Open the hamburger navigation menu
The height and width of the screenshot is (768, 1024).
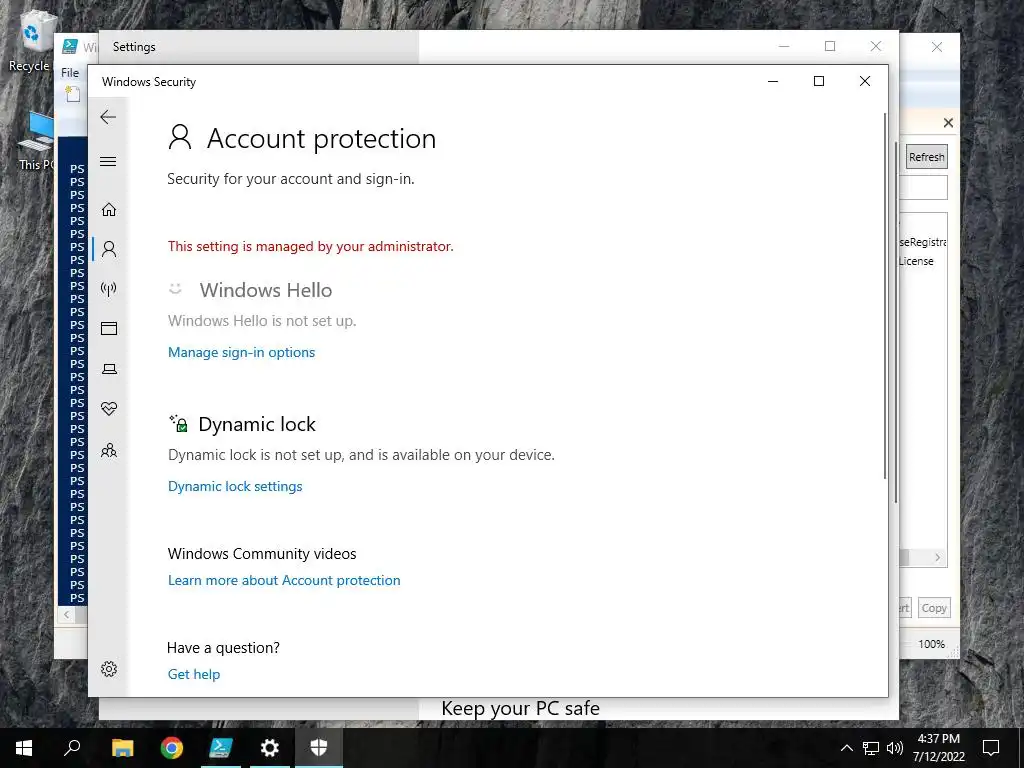click(108, 161)
